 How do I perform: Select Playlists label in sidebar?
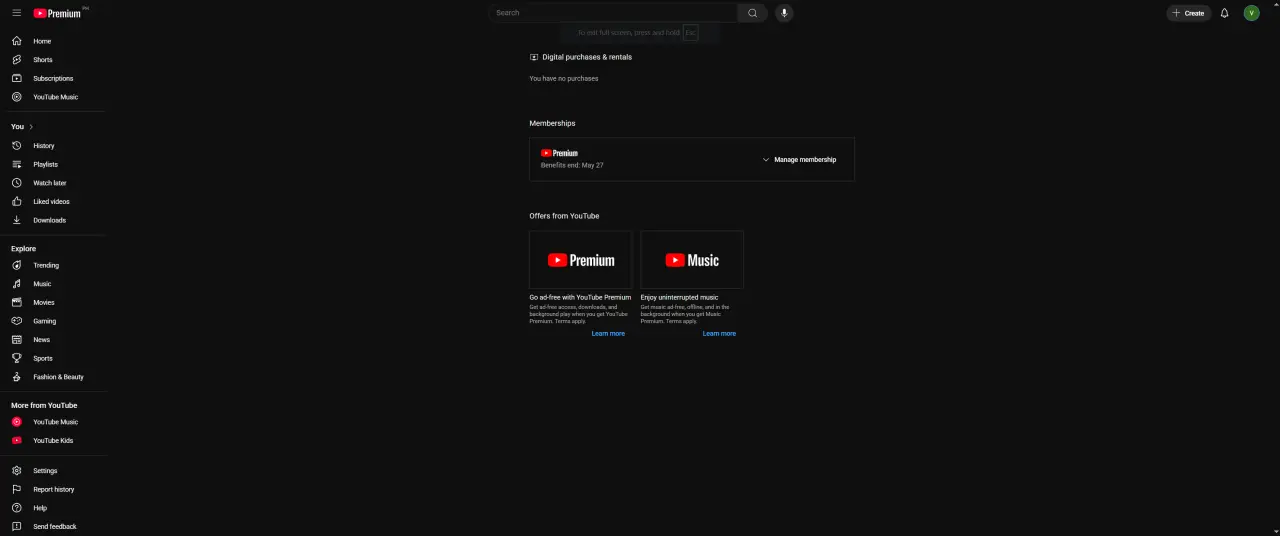[x=45, y=164]
